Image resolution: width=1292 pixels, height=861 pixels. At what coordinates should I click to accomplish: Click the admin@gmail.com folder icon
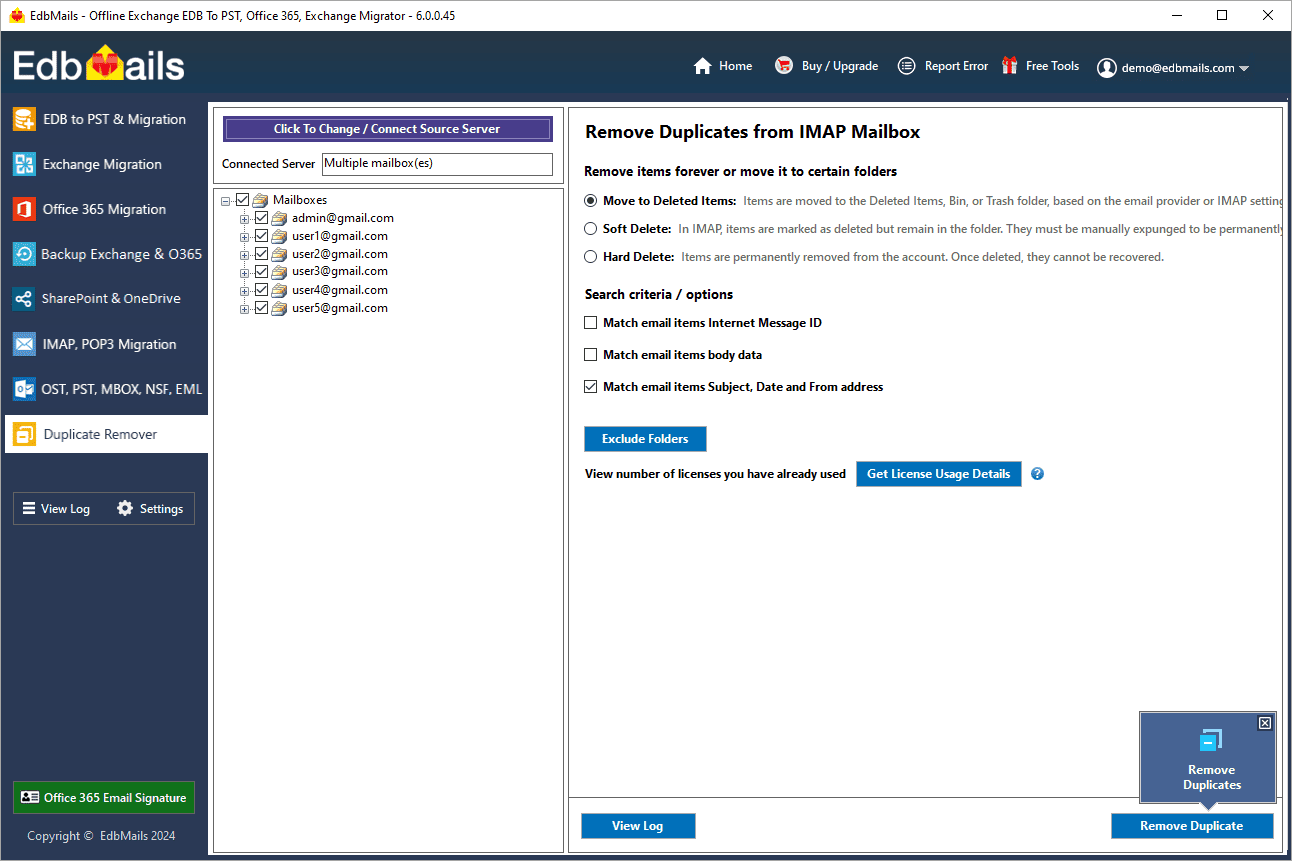click(x=279, y=218)
